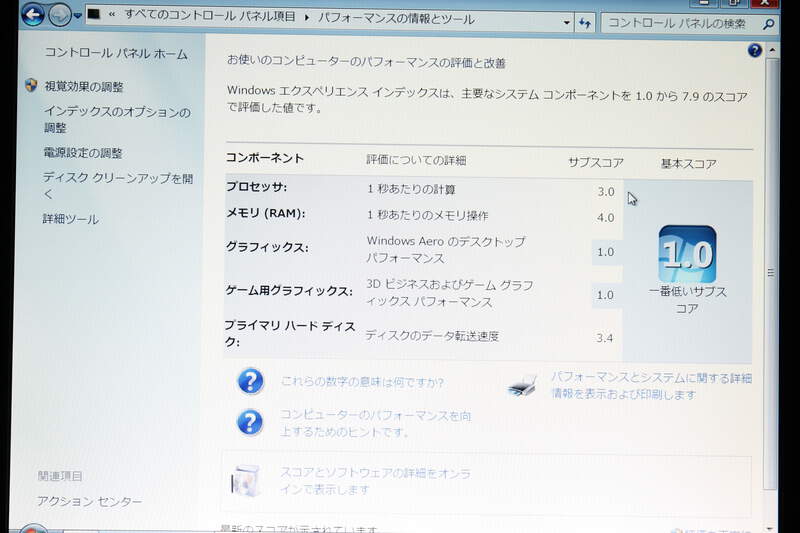
Task: Click the search magnifier icon
Action: 768,24
